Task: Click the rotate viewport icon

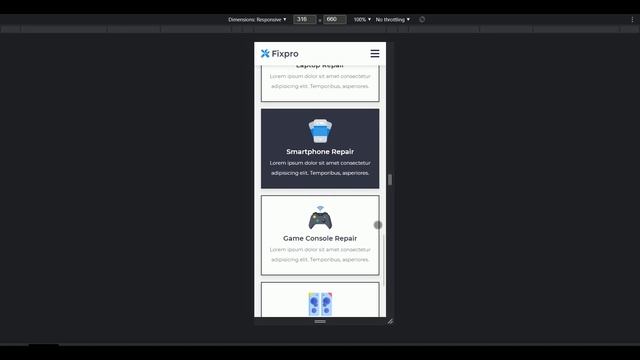Action: (422, 20)
